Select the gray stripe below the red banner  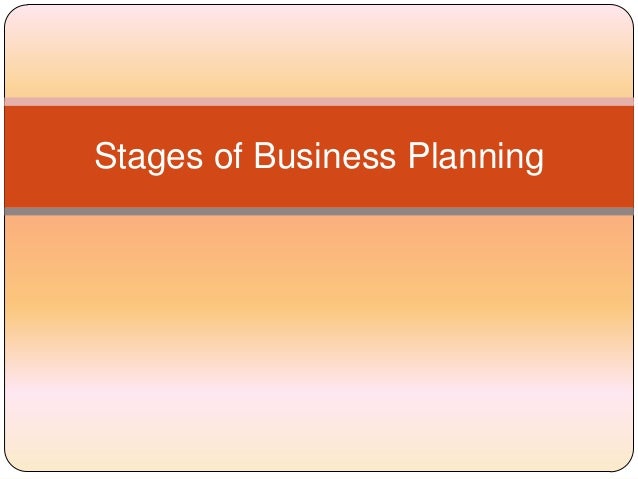coord(319,211)
